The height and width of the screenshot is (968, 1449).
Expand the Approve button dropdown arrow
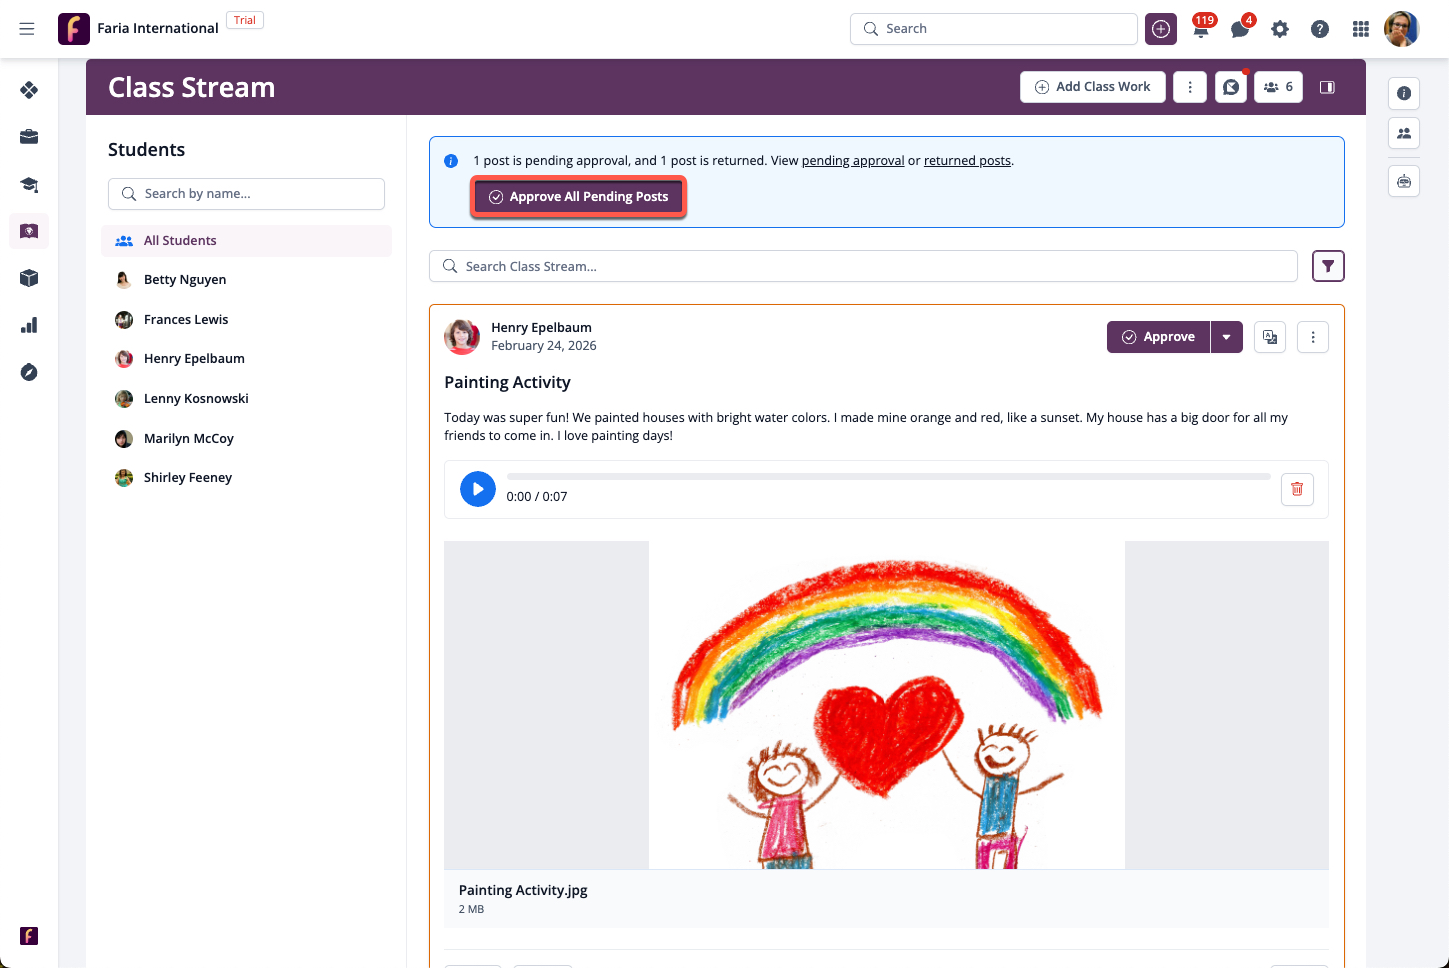click(1227, 337)
